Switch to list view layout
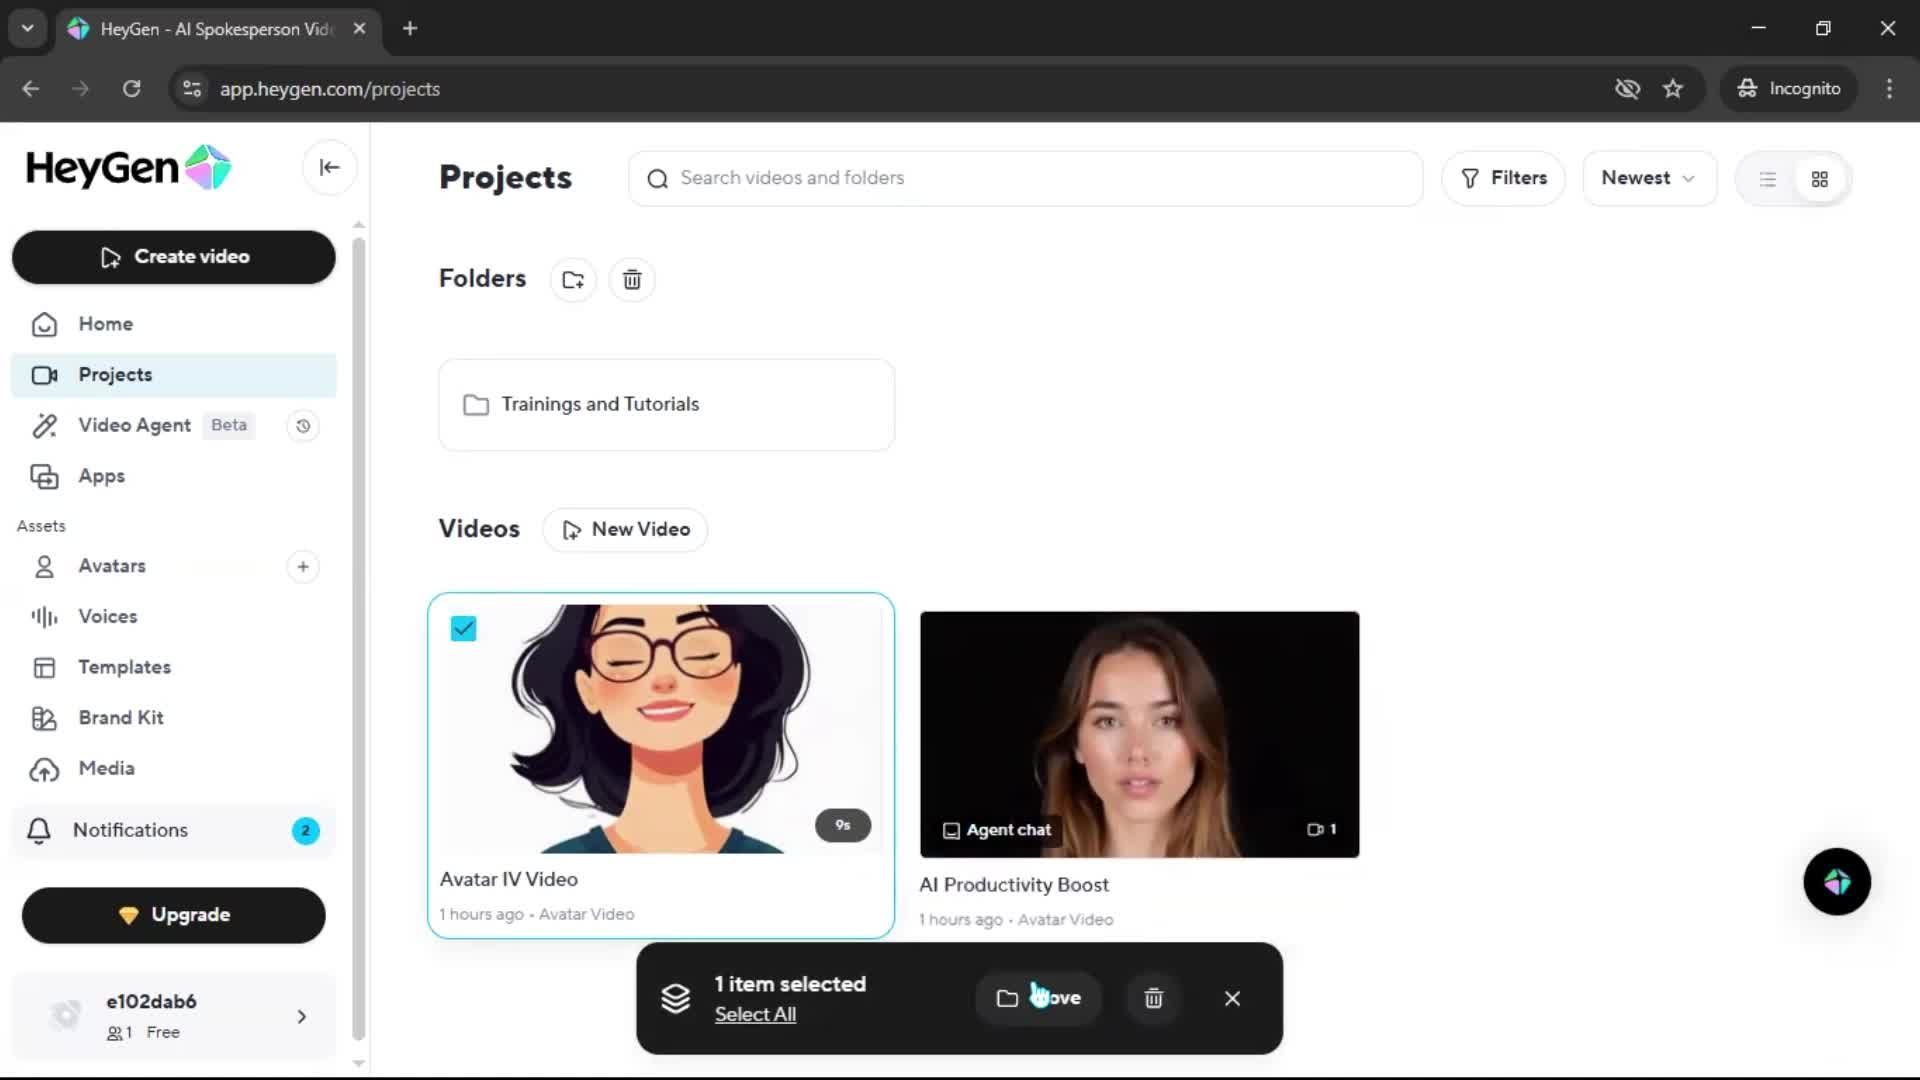This screenshot has height=1080, width=1920. [x=1767, y=179]
